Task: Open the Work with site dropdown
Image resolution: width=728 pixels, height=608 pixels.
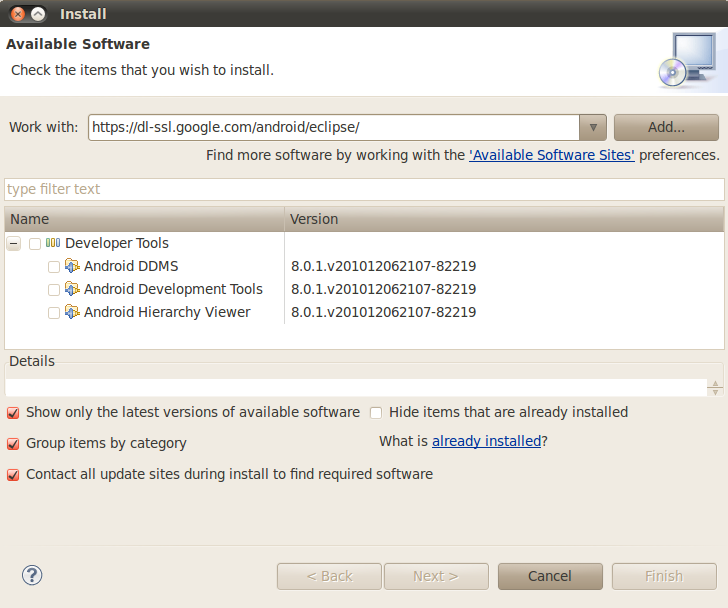Action: (593, 128)
